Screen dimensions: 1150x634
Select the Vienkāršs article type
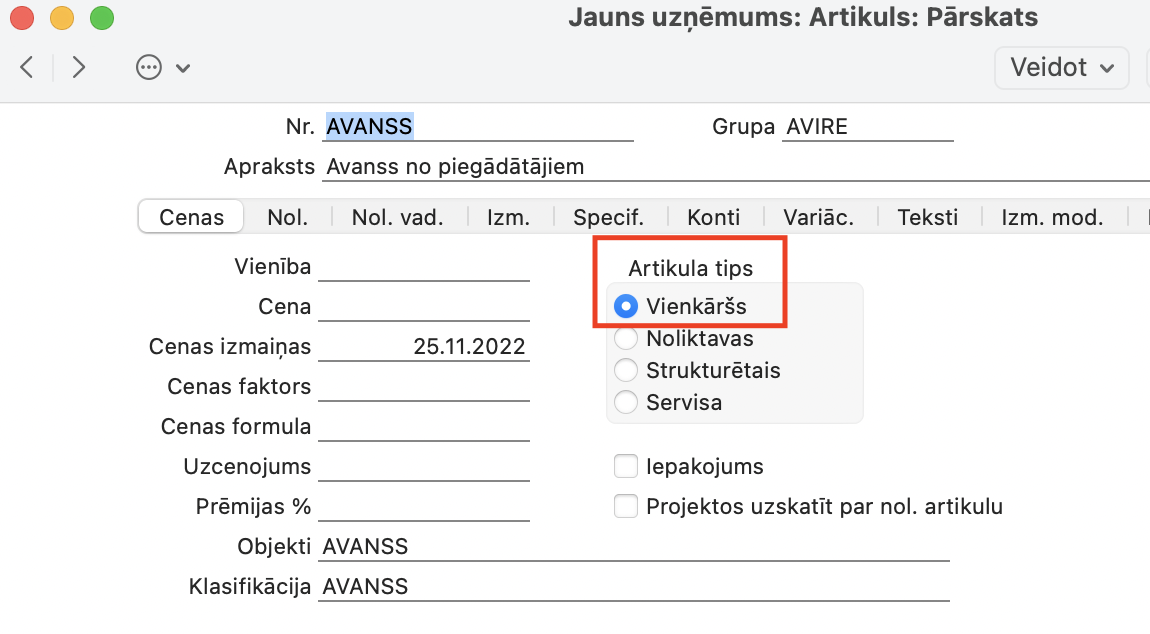point(627,306)
